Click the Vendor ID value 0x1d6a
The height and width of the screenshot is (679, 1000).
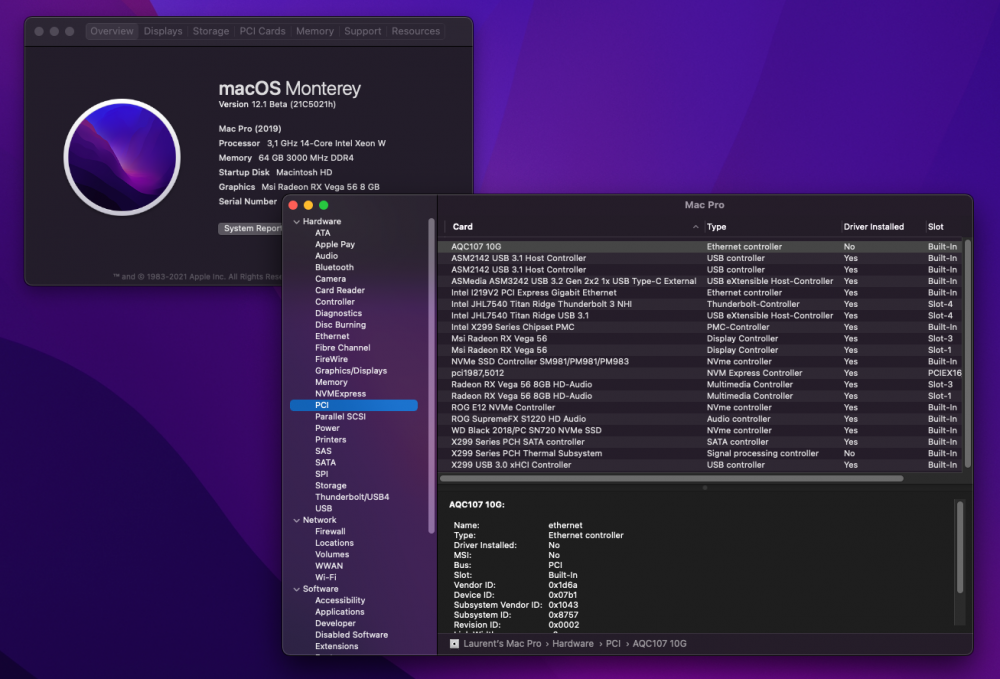pyautogui.click(x=562, y=585)
